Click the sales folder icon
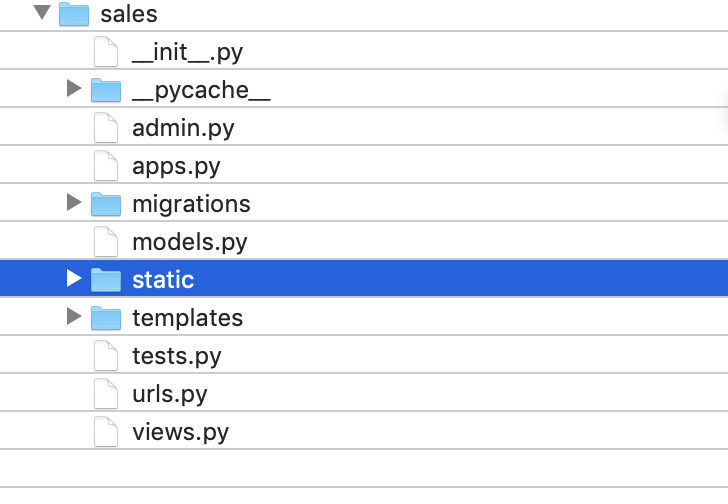This screenshot has height=504, width=728. coord(74,14)
